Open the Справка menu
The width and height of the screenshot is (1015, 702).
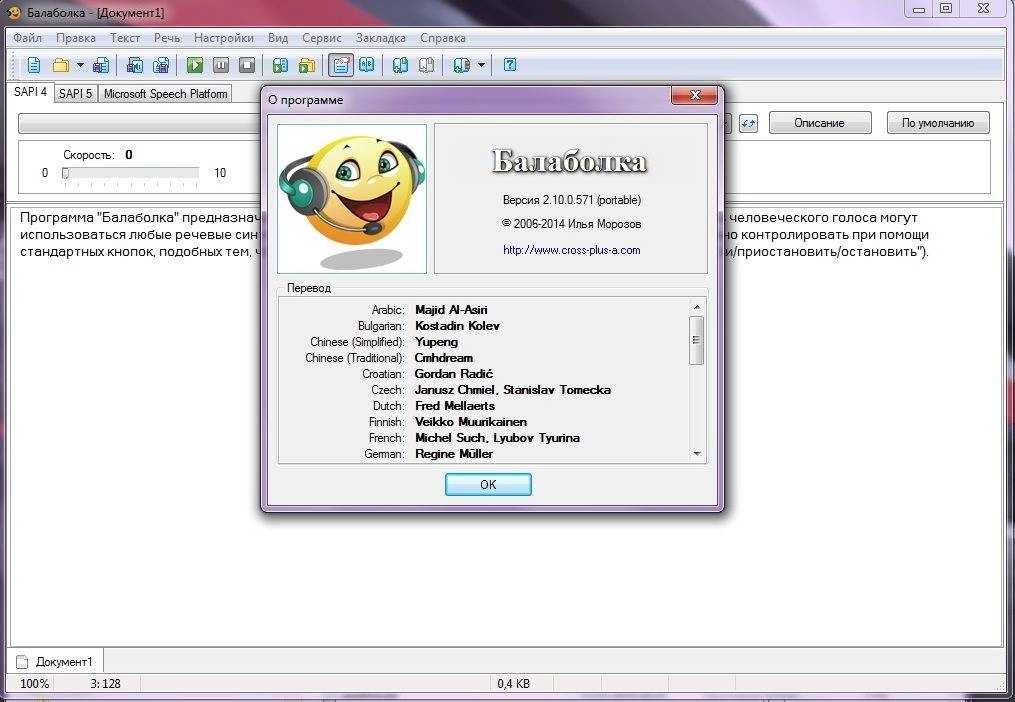coord(443,38)
